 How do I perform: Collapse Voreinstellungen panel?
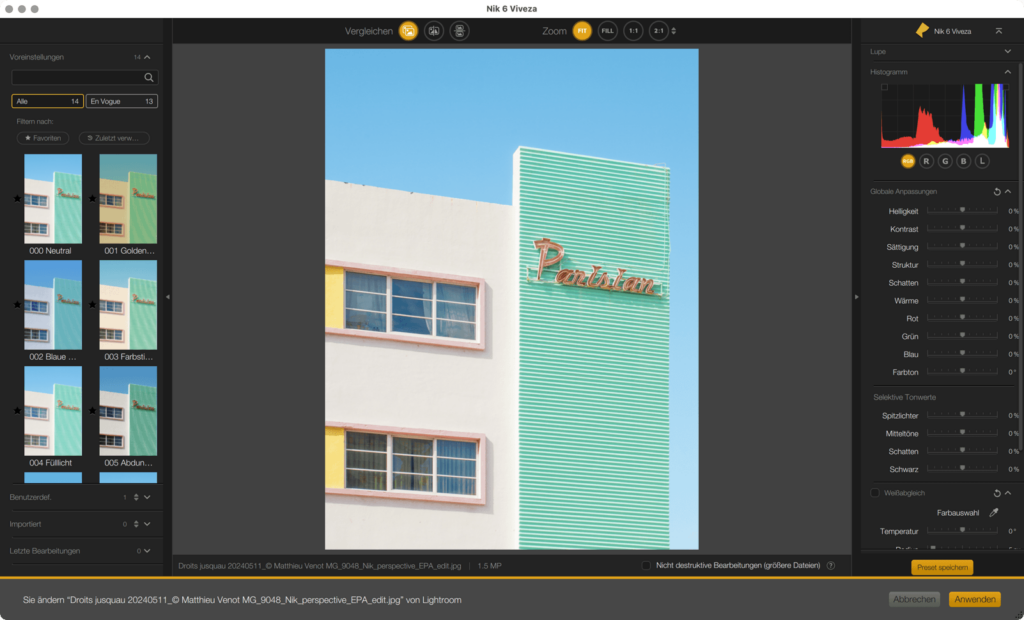coord(147,57)
